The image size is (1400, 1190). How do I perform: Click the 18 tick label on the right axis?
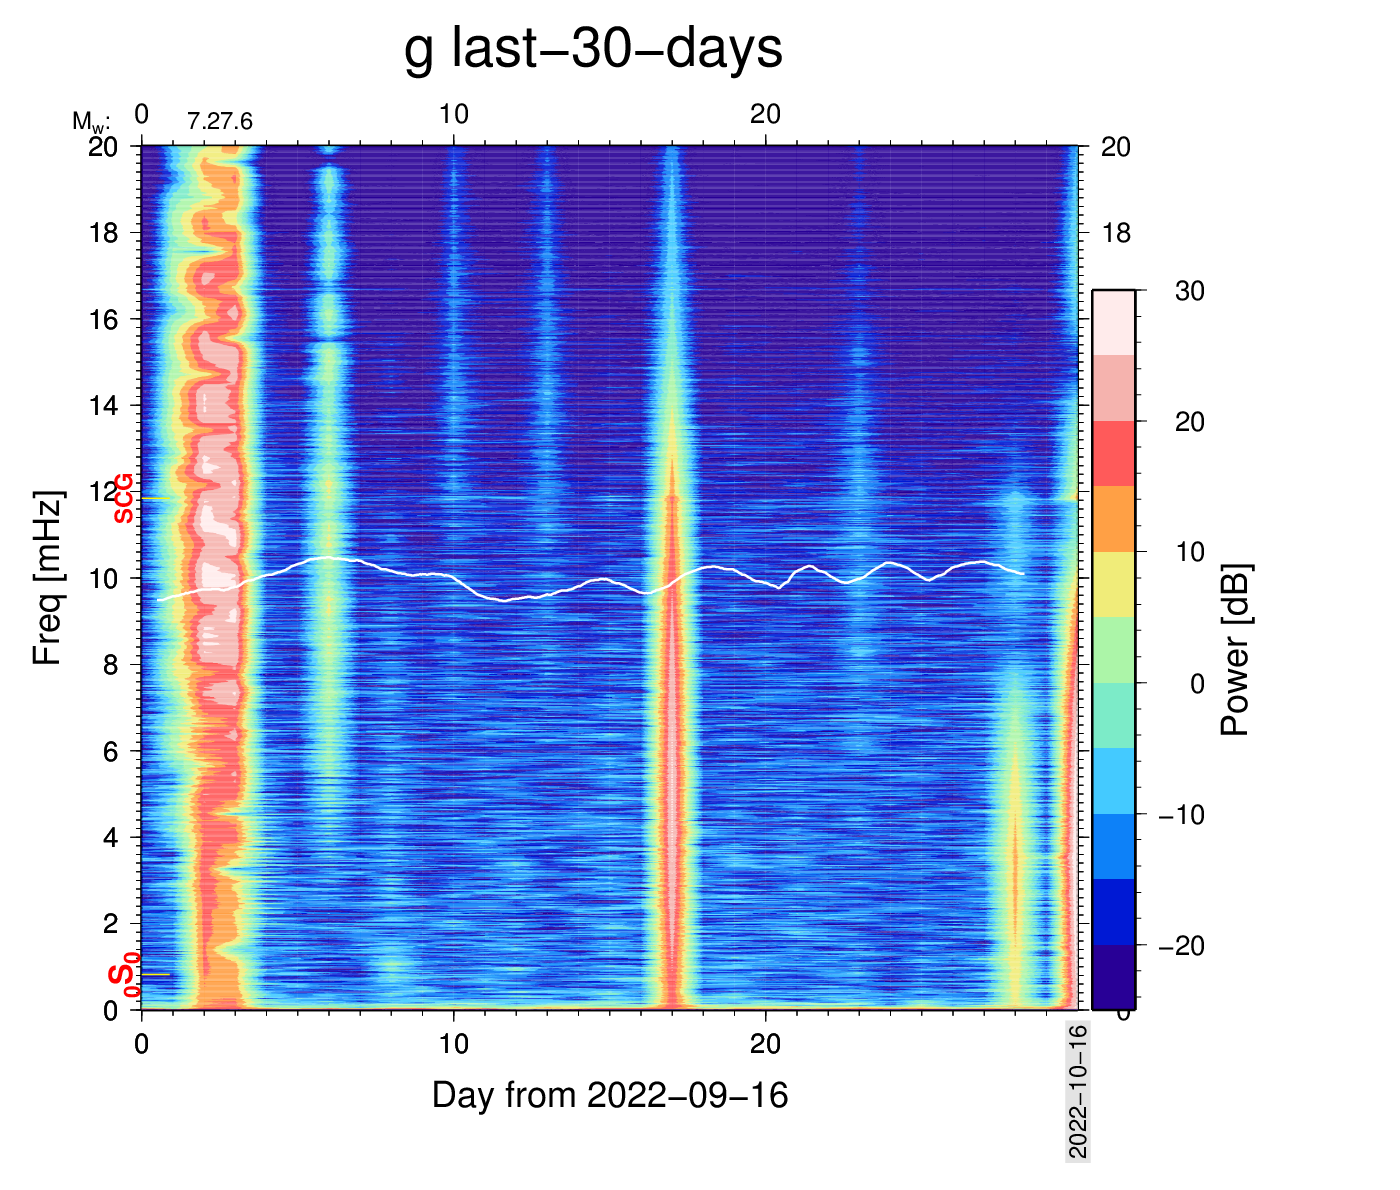[x=1116, y=233]
